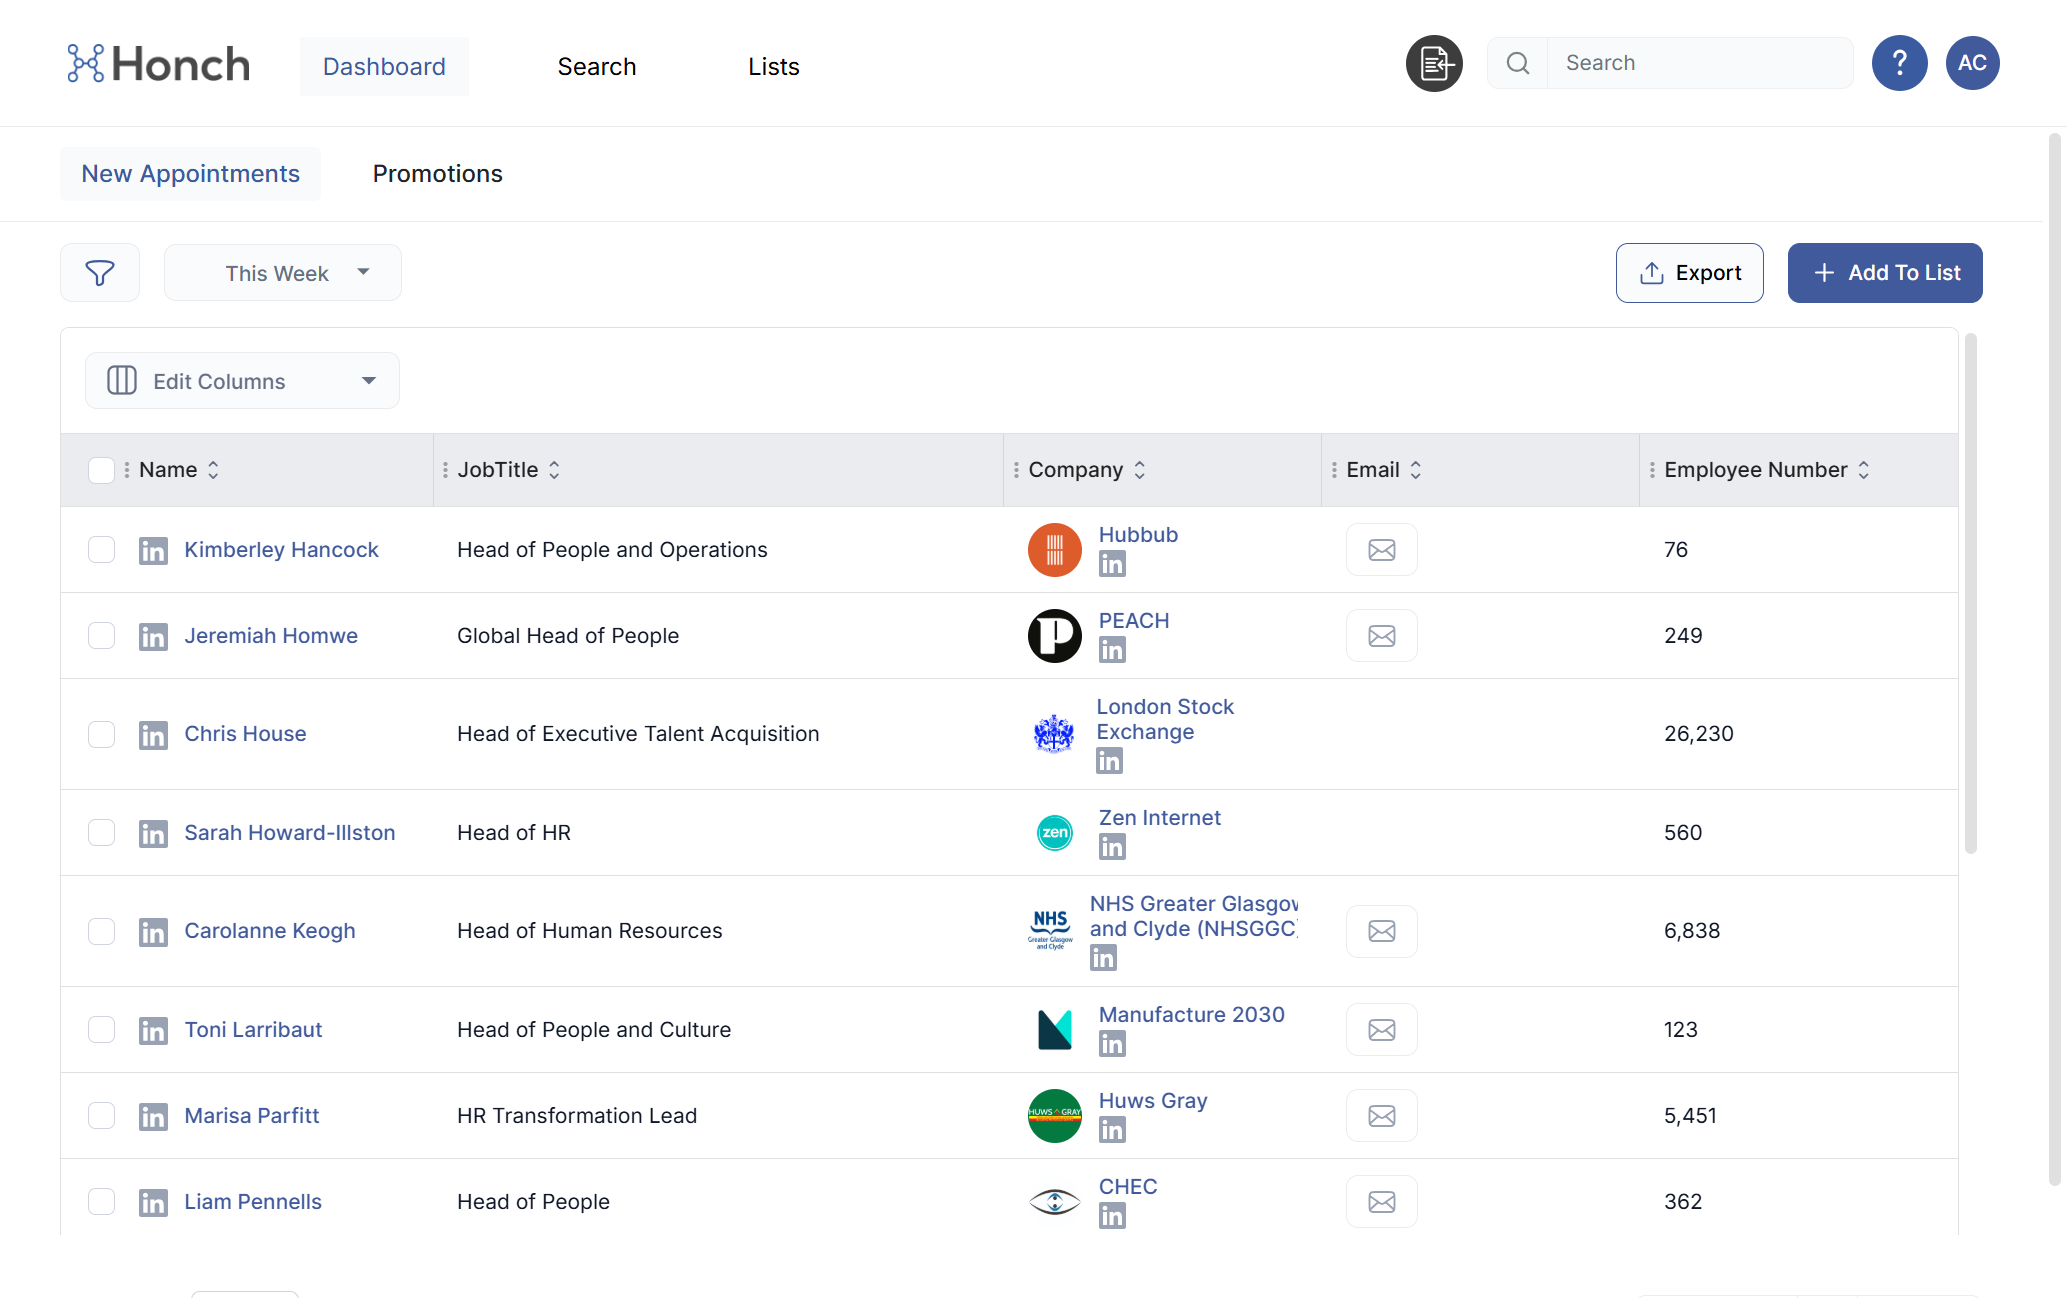The image size is (2067, 1298).
Task: Expand the Edit Columns dropdown
Action: point(242,381)
